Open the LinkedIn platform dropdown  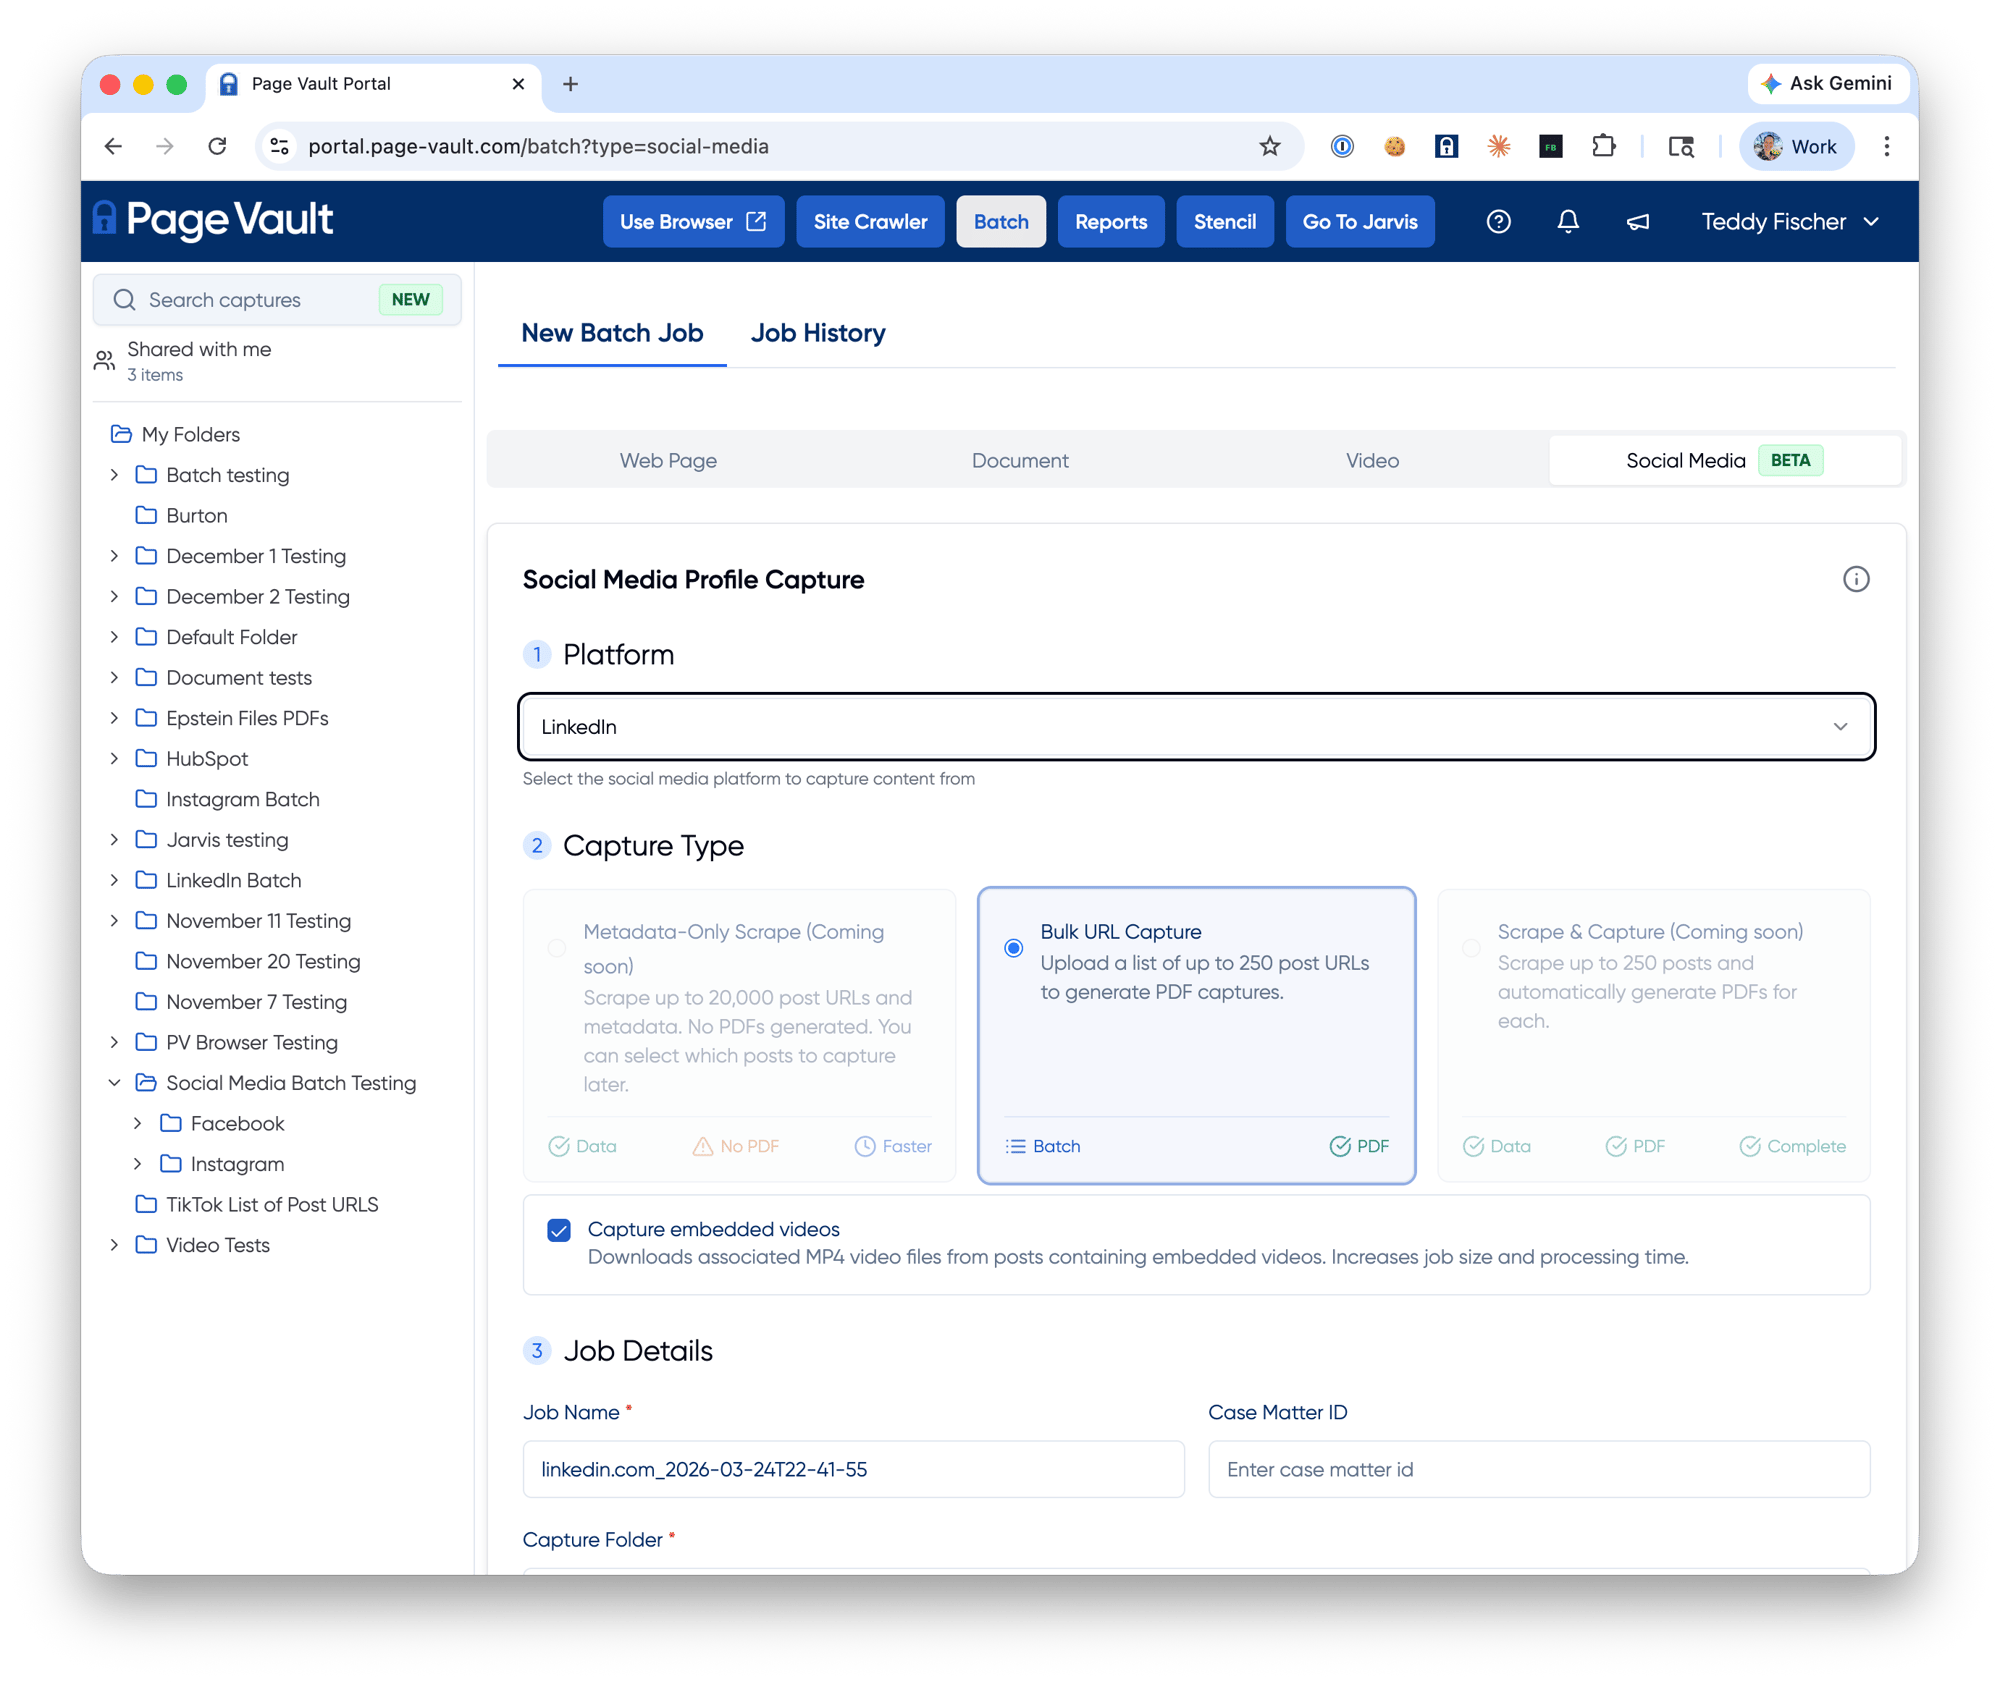(x=1196, y=727)
